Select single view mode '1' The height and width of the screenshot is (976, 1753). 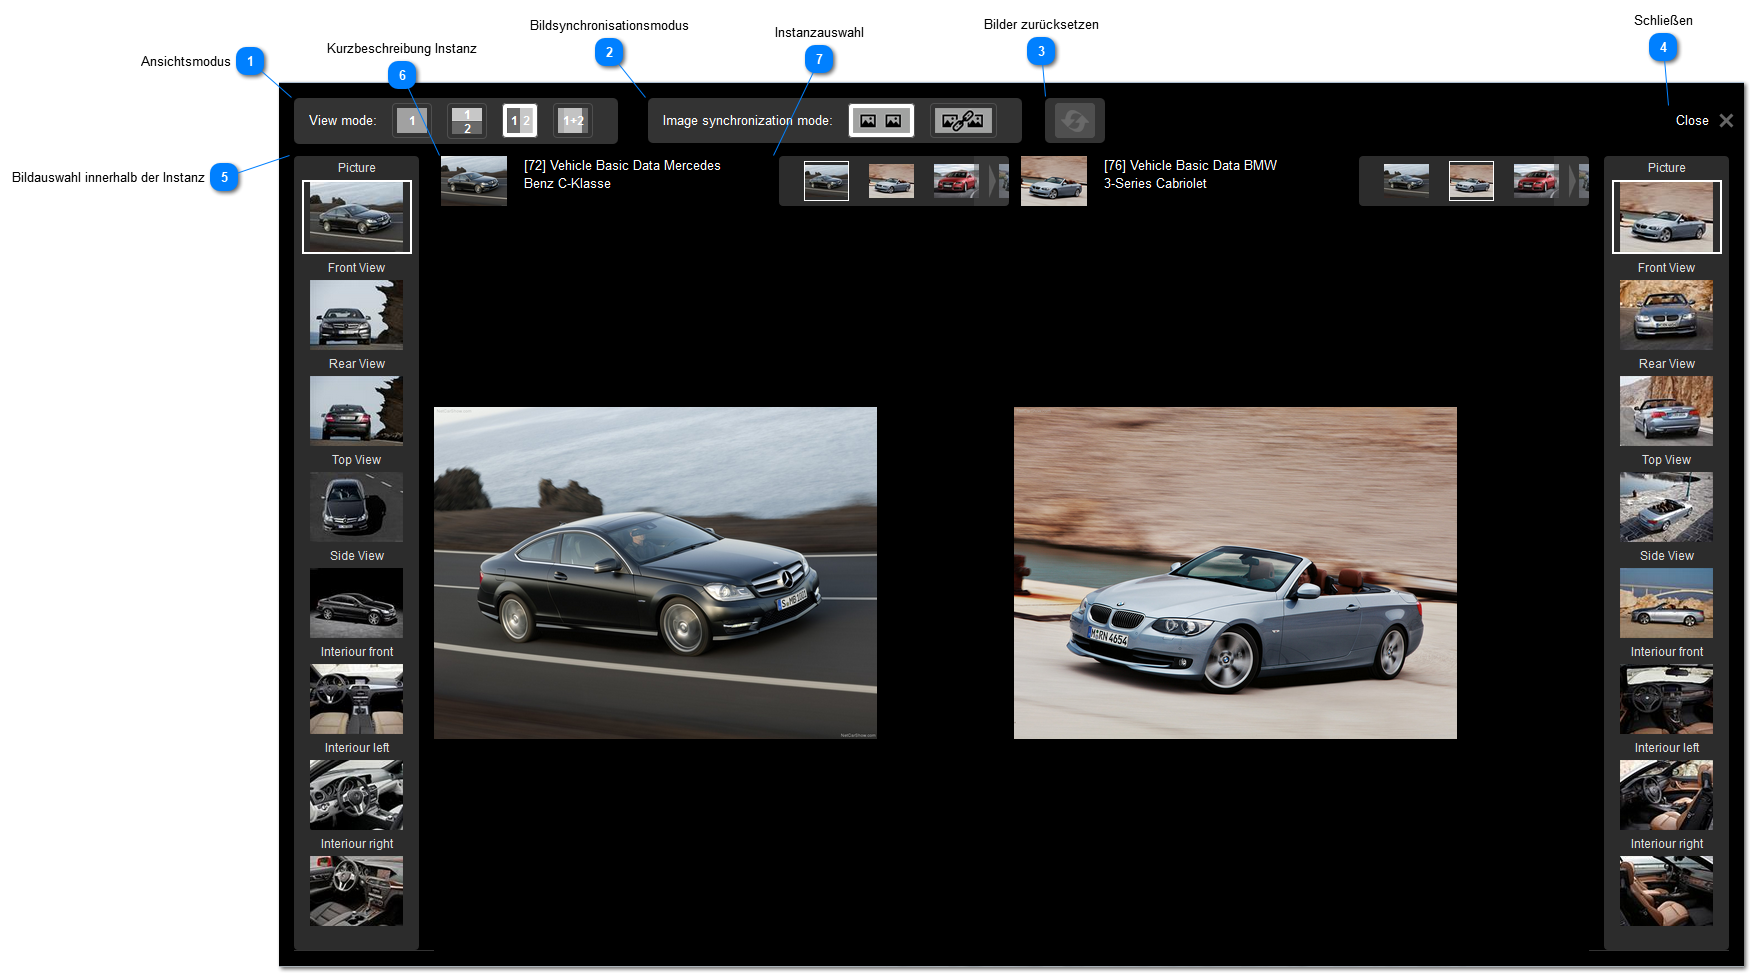(412, 121)
